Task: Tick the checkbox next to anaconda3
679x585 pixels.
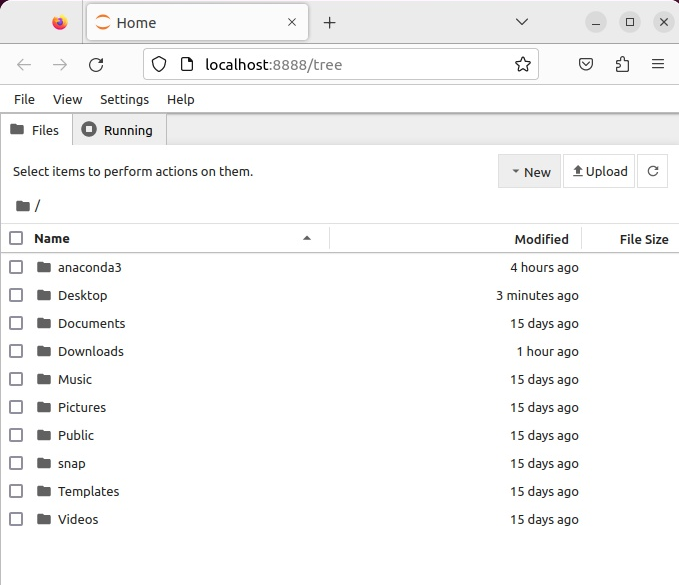Action: 16,267
